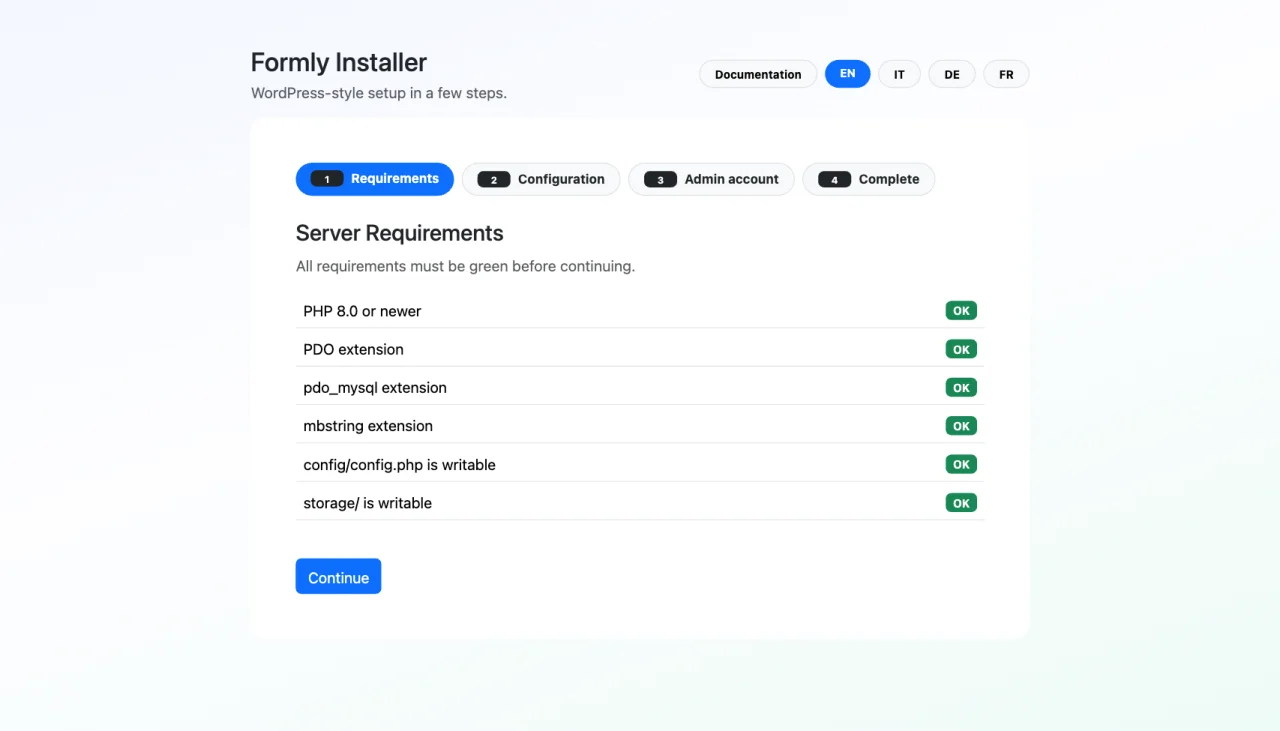
Task: Switch language to IT
Action: tap(899, 74)
